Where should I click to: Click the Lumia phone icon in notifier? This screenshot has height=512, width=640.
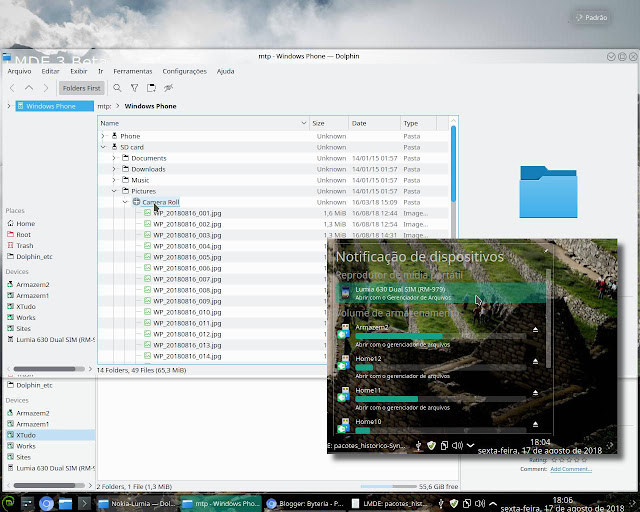pyautogui.click(x=345, y=293)
